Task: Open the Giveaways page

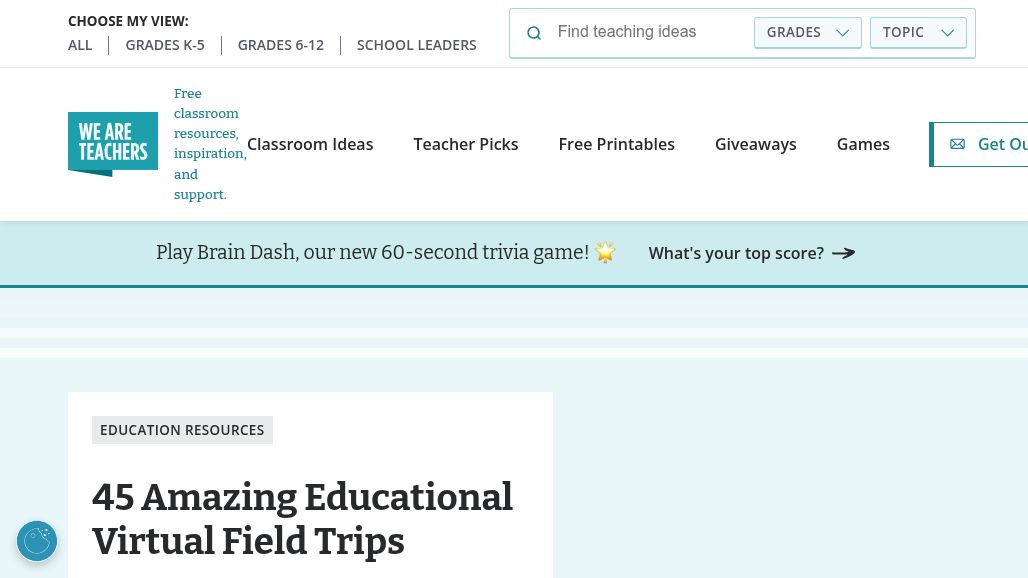Action: (756, 144)
